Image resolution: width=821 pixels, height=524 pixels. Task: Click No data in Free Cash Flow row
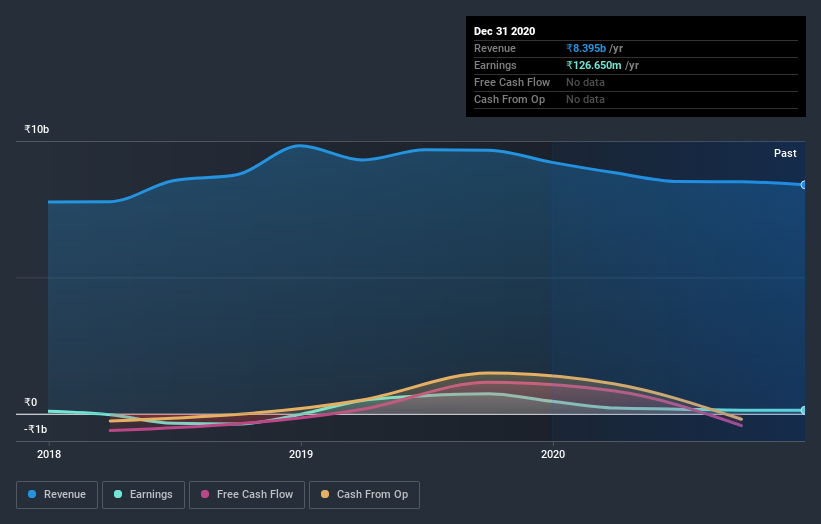coord(585,82)
